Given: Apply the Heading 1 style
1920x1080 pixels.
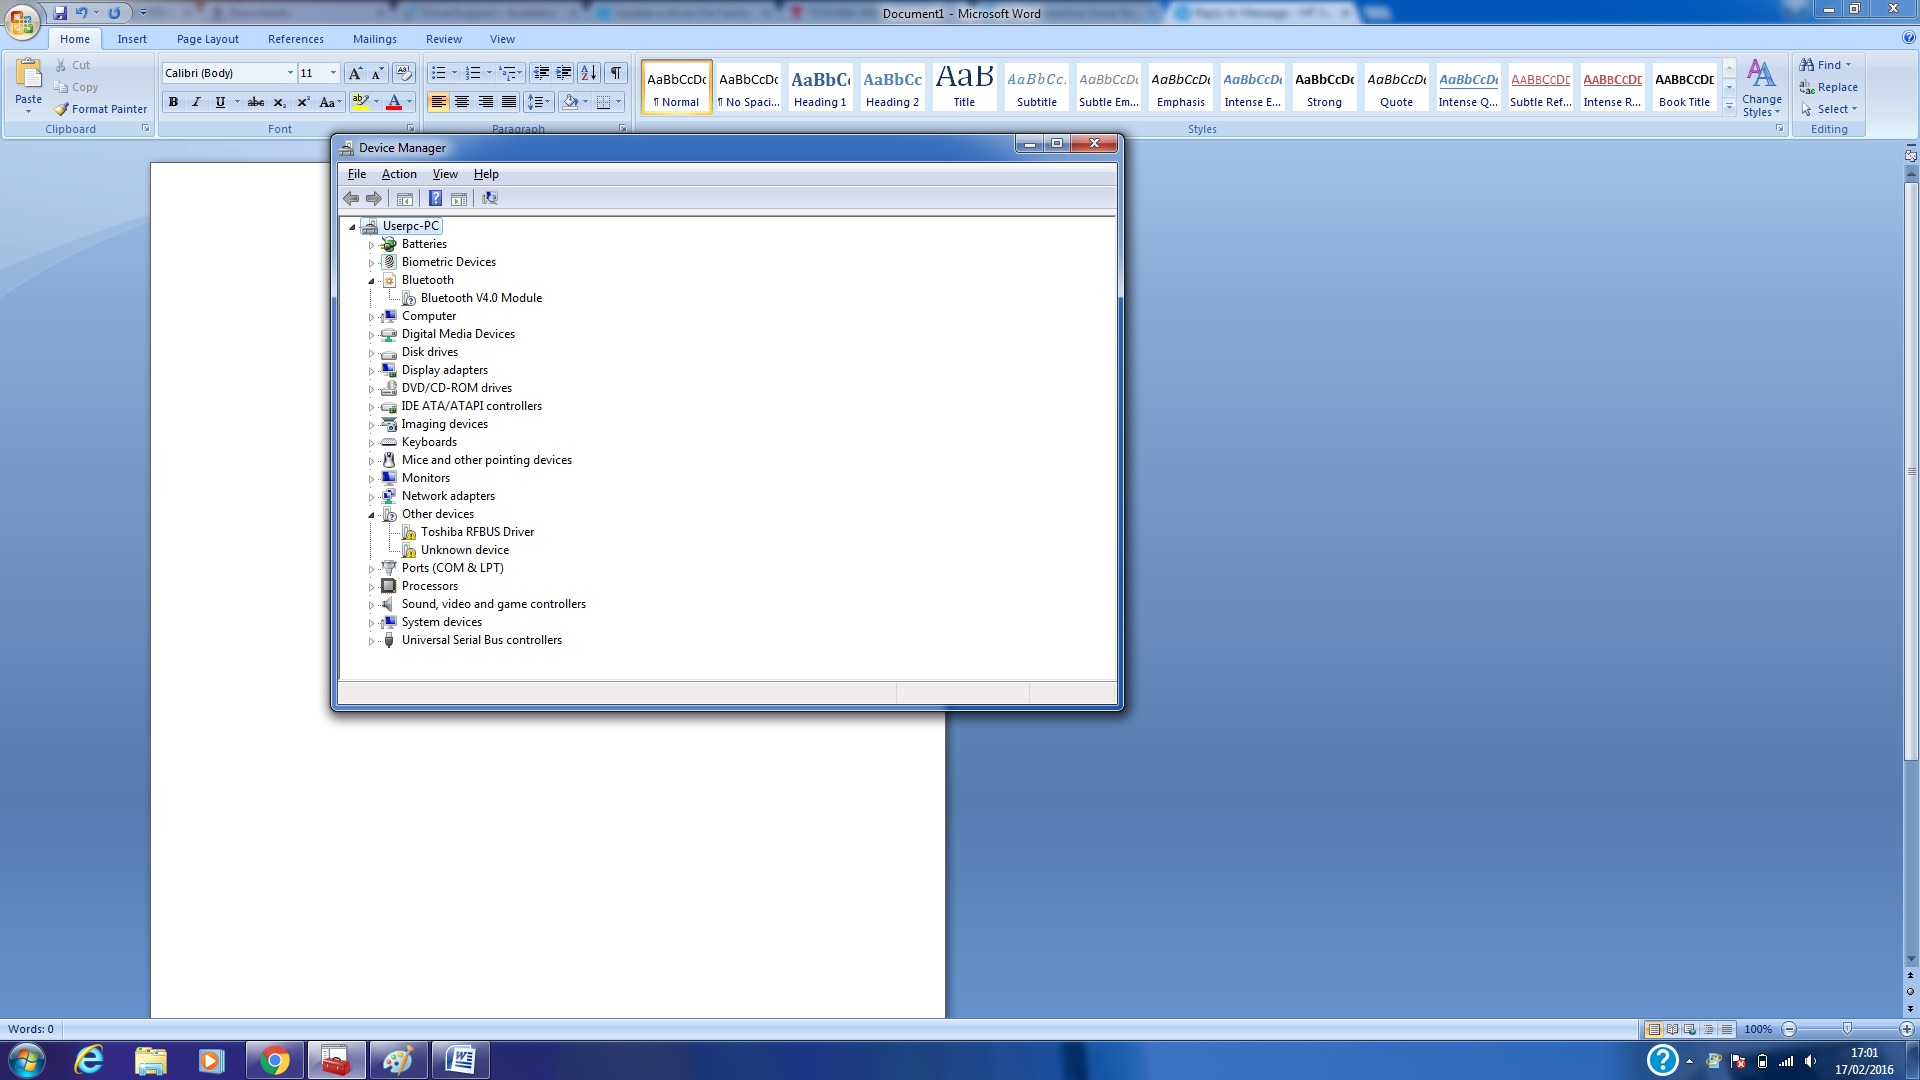Looking at the screenshot, I should [x=820, y=87].
